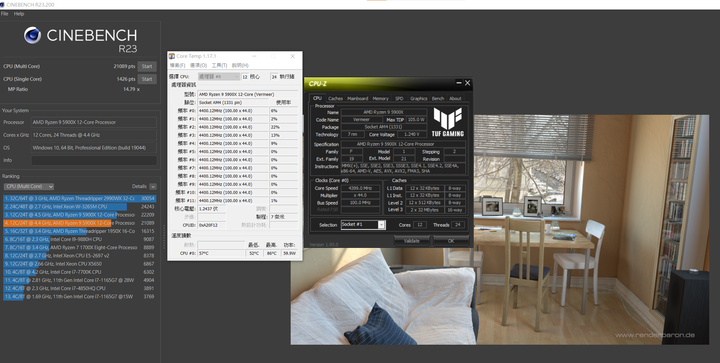Click the Cinebench title bar icon
Viewport: 720px width, 363px height.
pyautogui.click(x=3, y=4)
